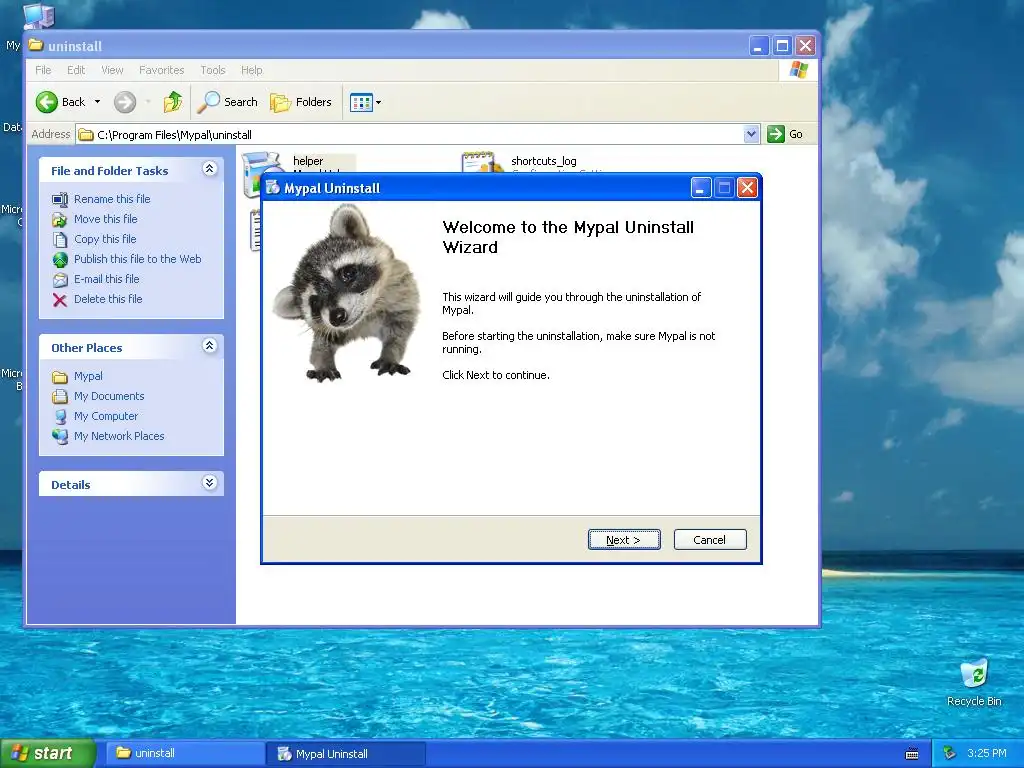This screenshot has width=1024, height=768.
Task: Click the My Computer sidebar icon
Action: 60,417
